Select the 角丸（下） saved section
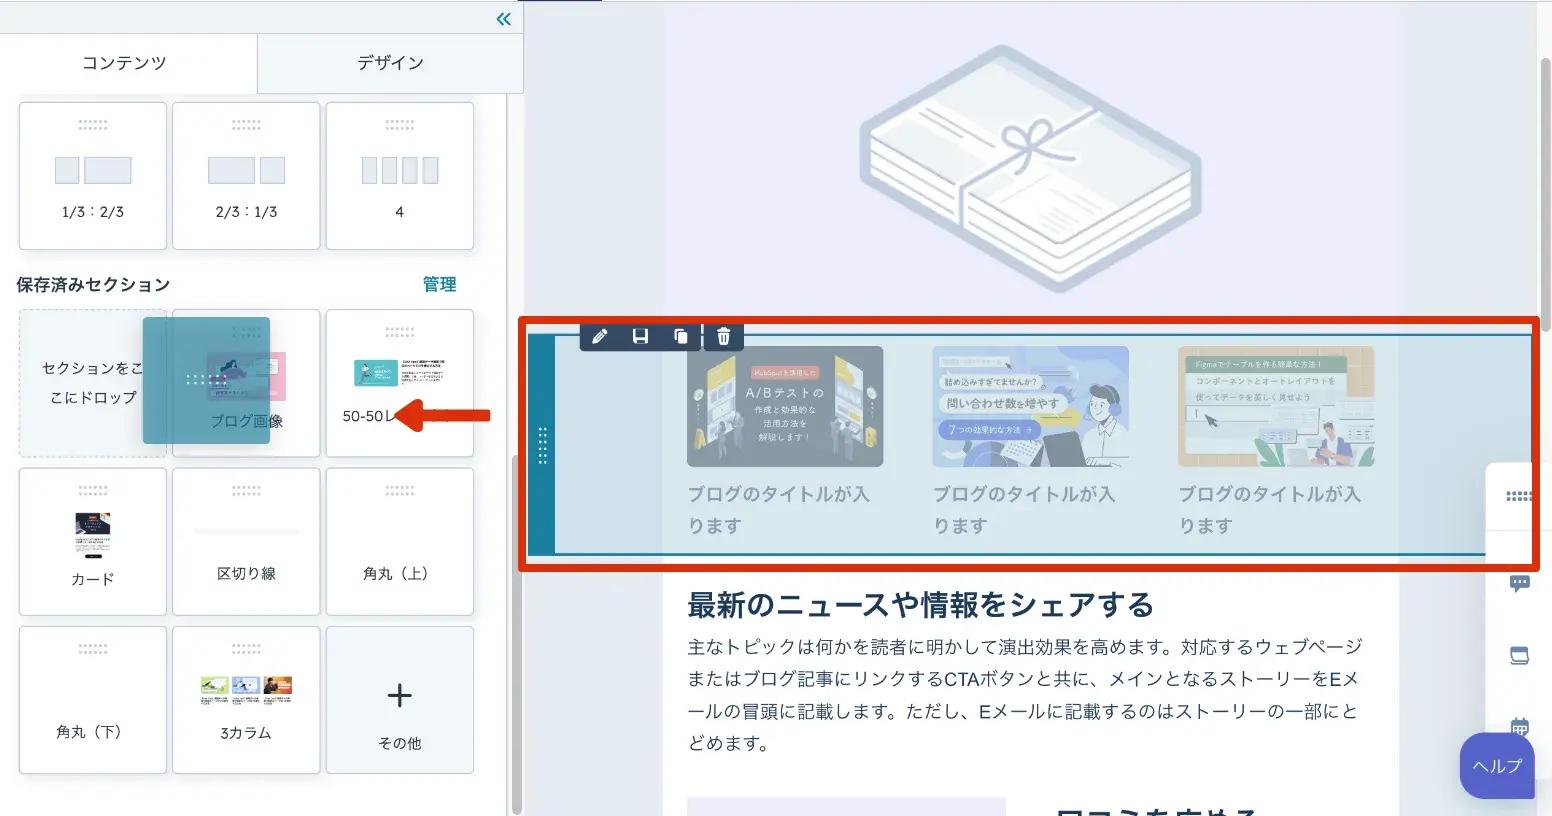Viewport: 1552px width, 816px height. tap(93, 700)
